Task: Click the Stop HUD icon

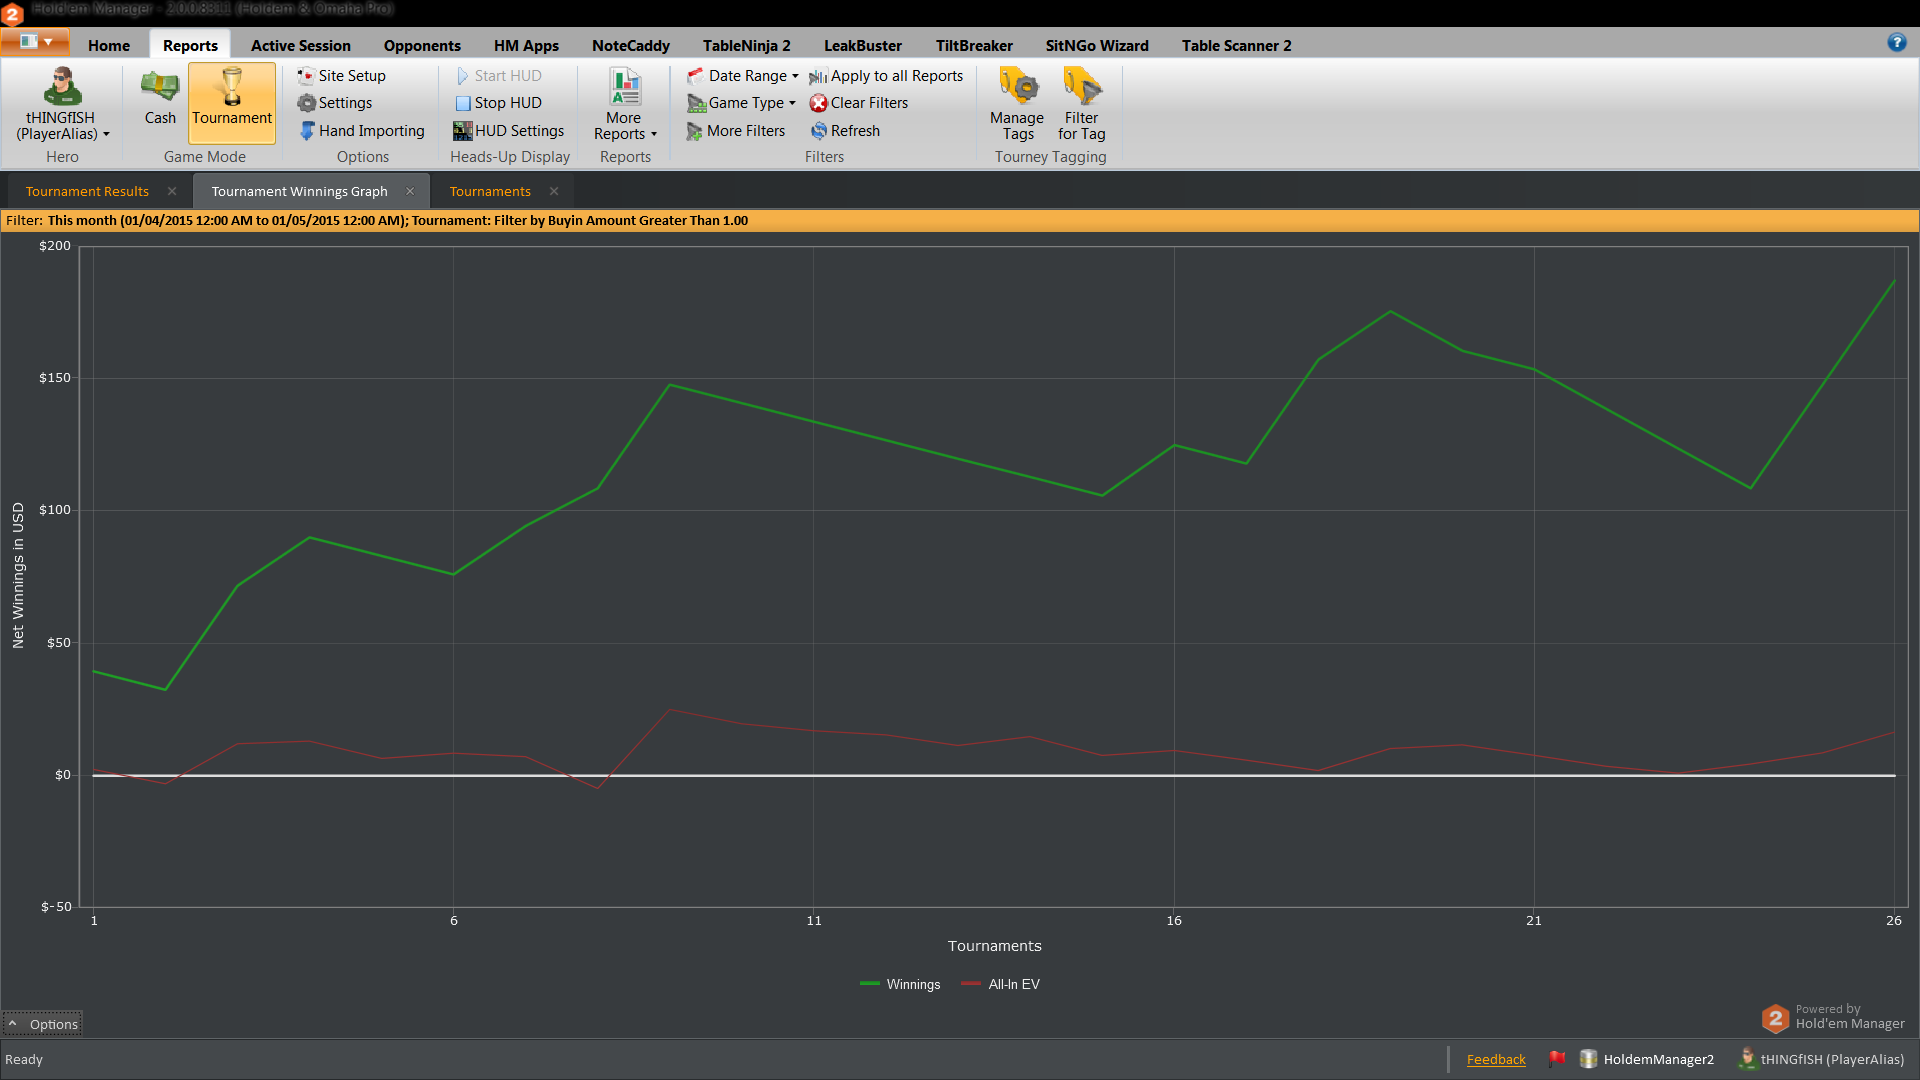Action: click(463, 103)
